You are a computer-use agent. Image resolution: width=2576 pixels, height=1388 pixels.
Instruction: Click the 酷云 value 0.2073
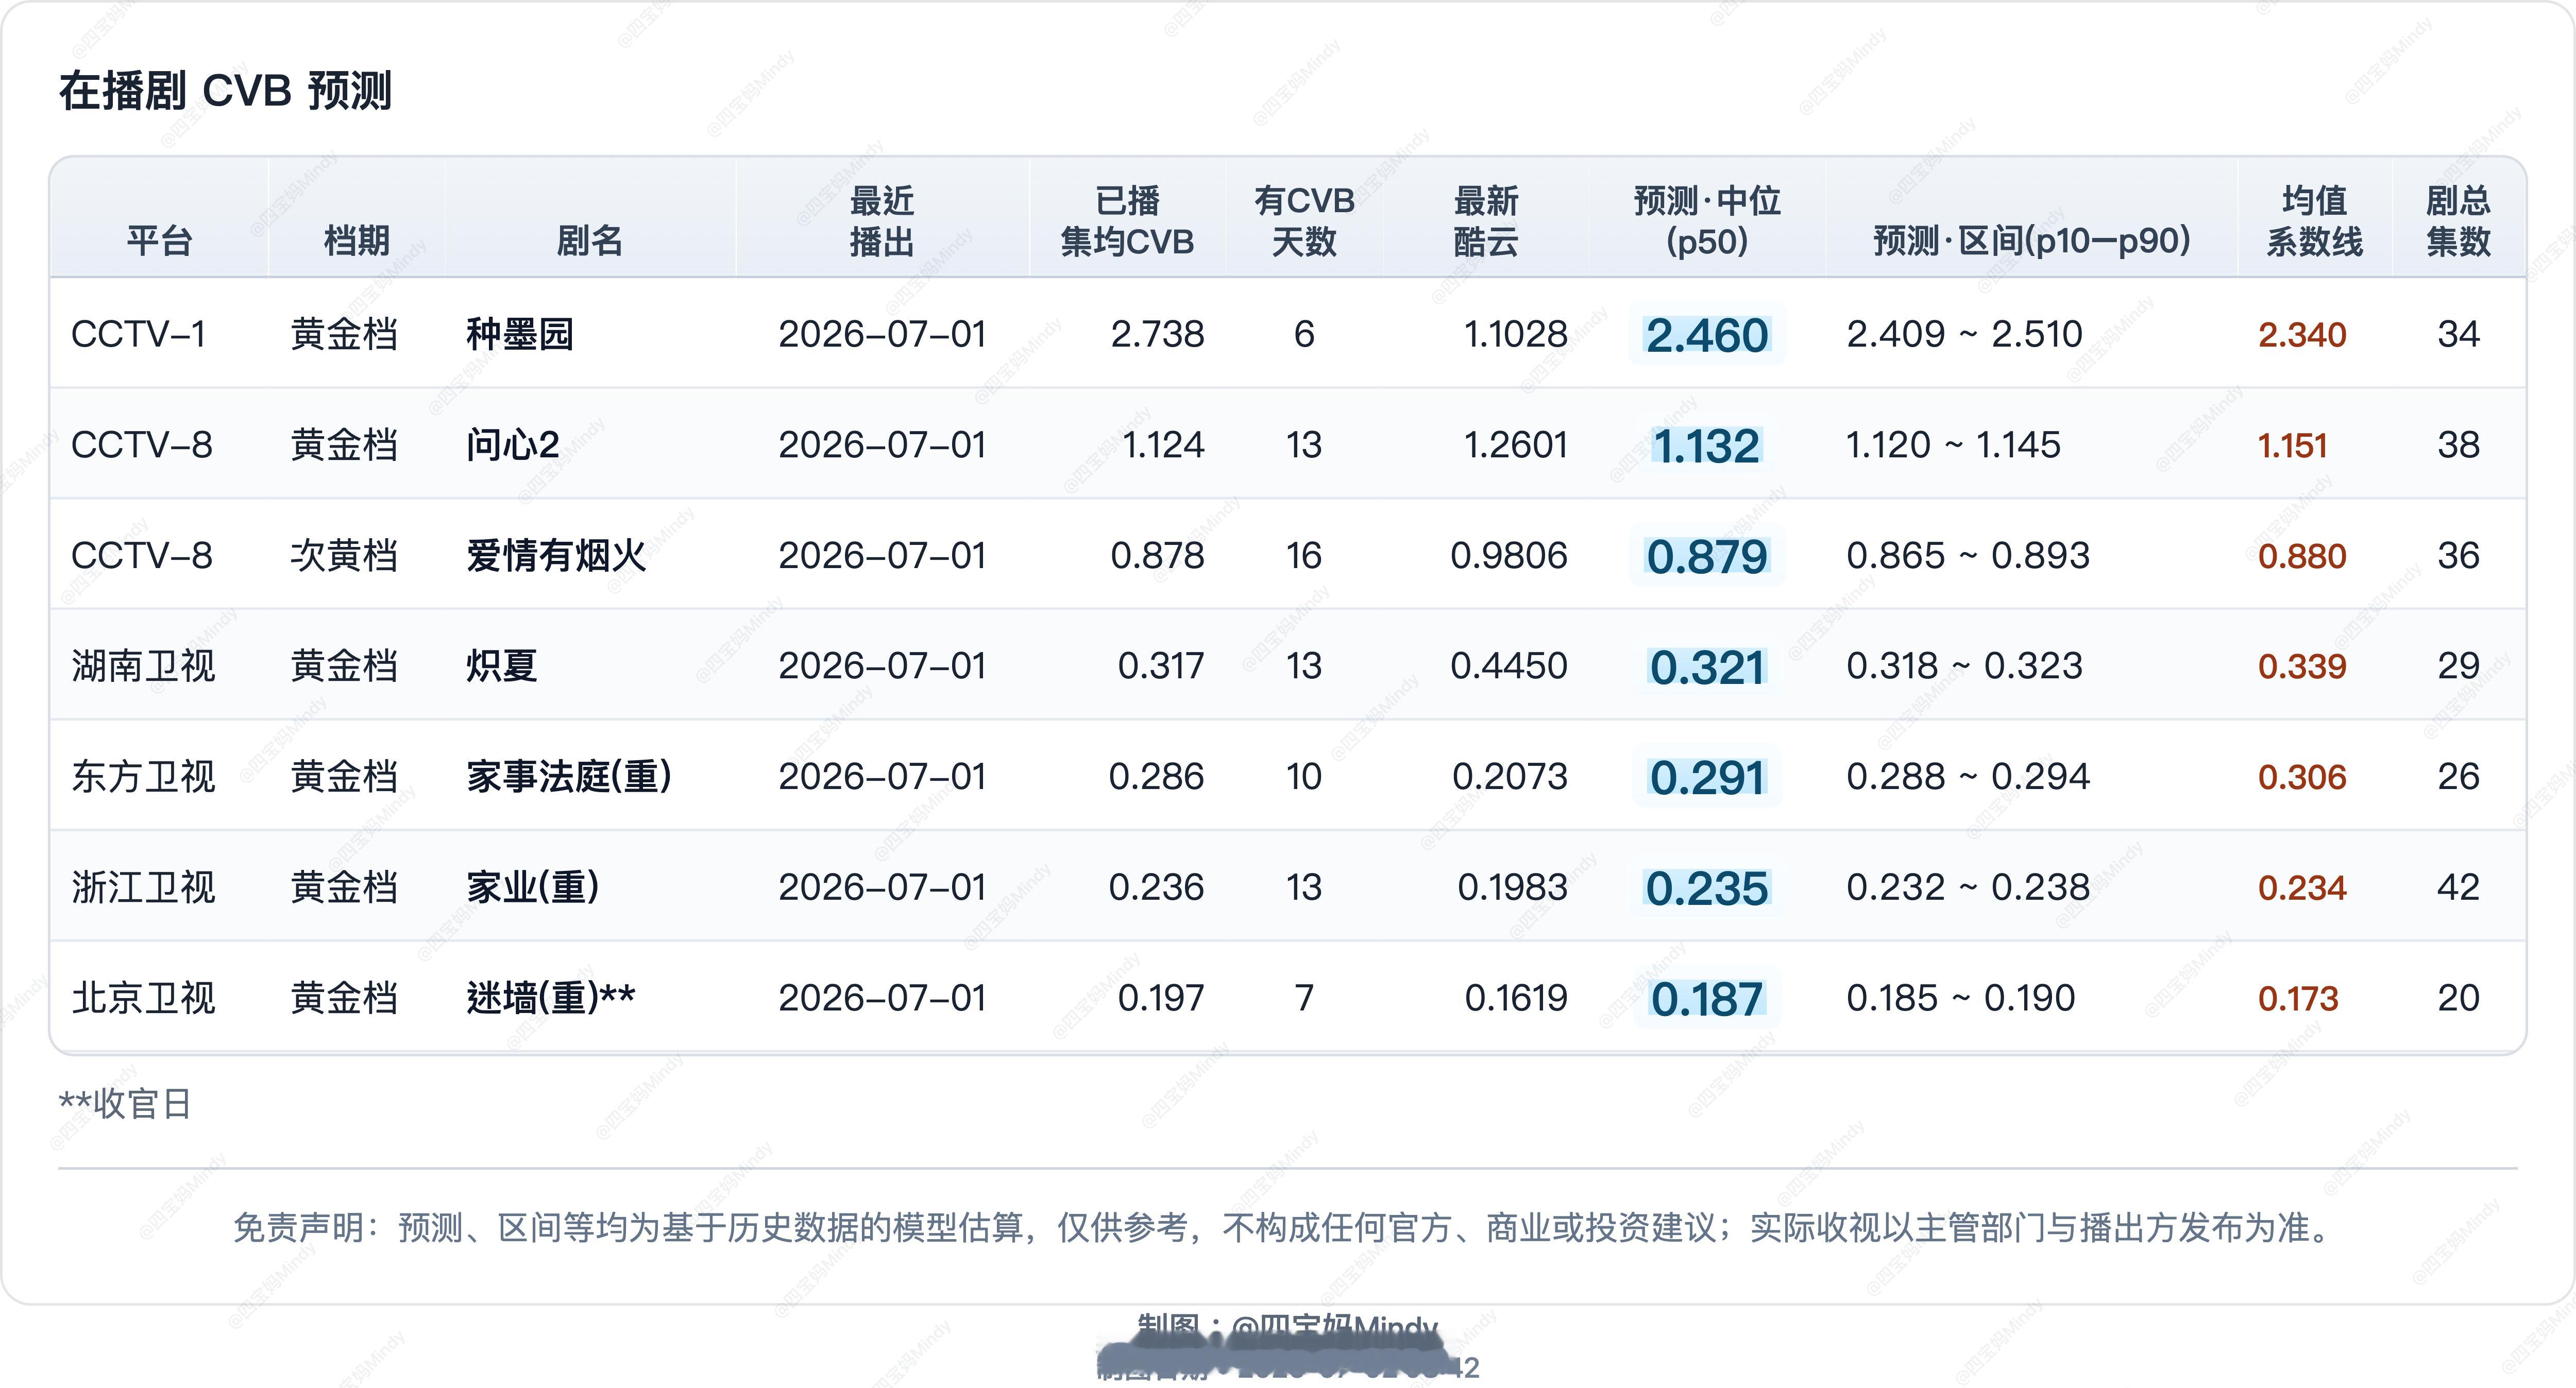click(1510, 777)
